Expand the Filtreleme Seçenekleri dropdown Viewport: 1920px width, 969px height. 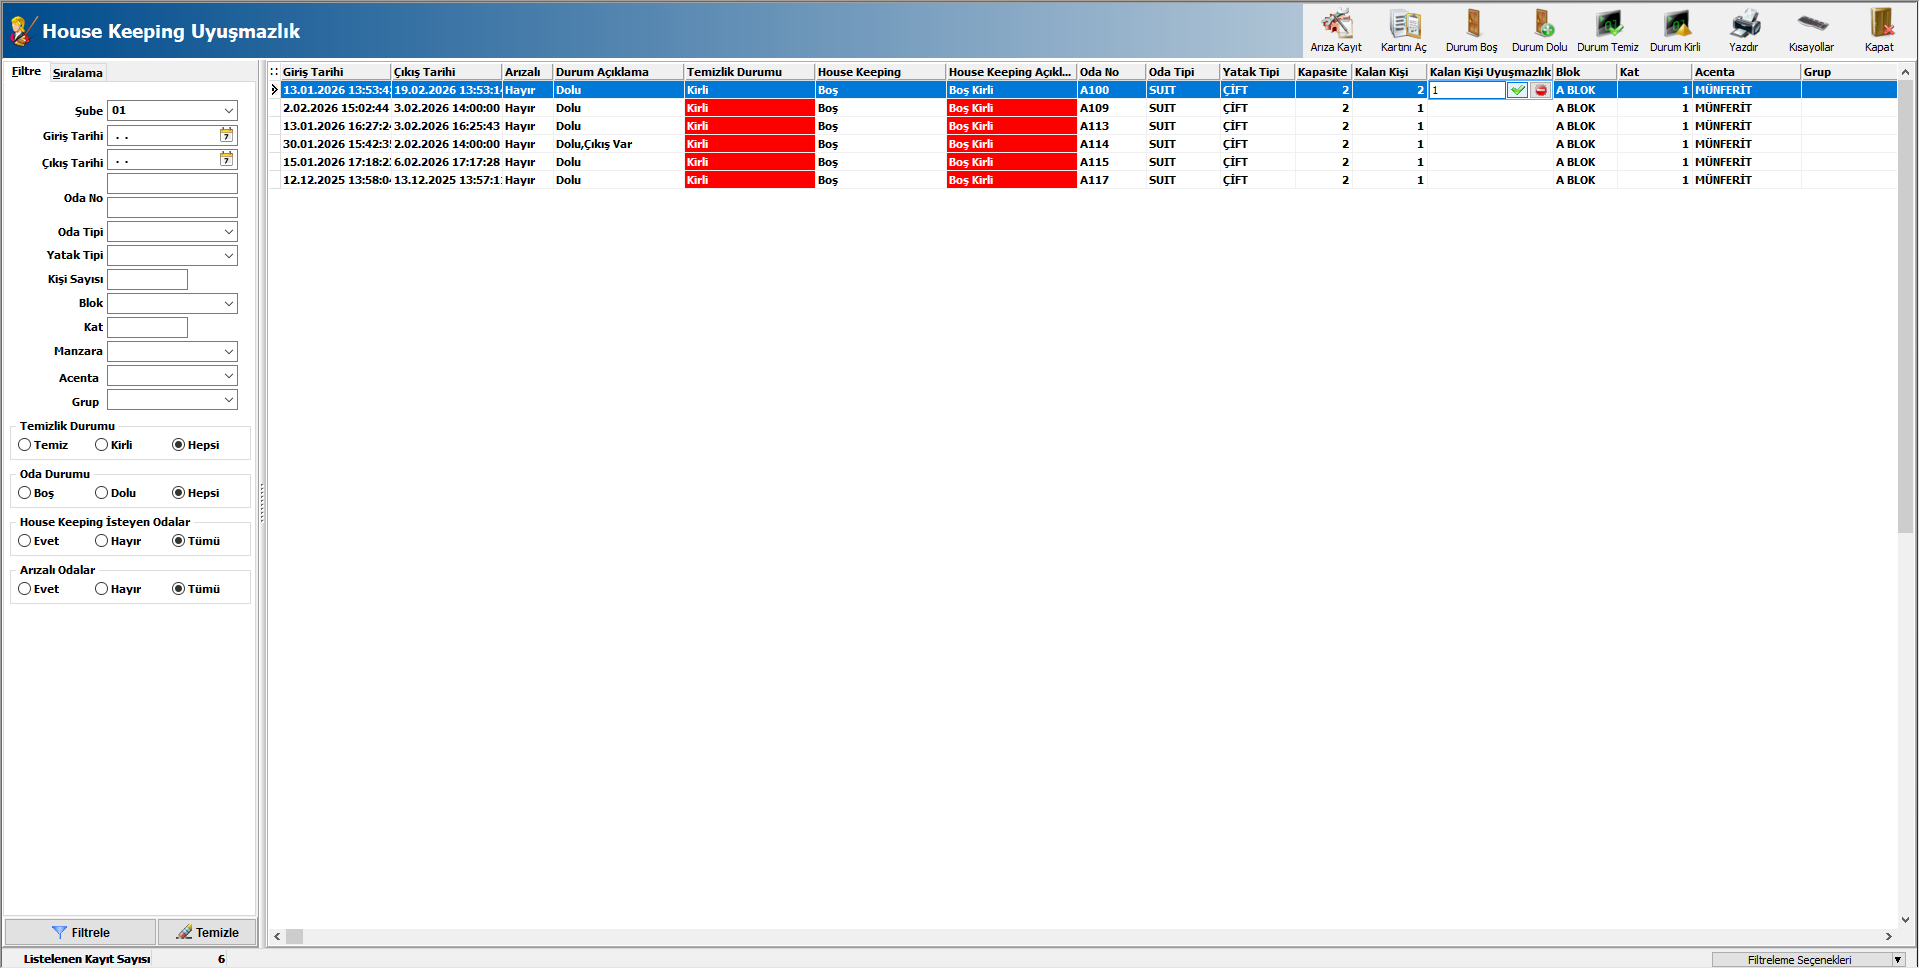[x=1897, y=960]
